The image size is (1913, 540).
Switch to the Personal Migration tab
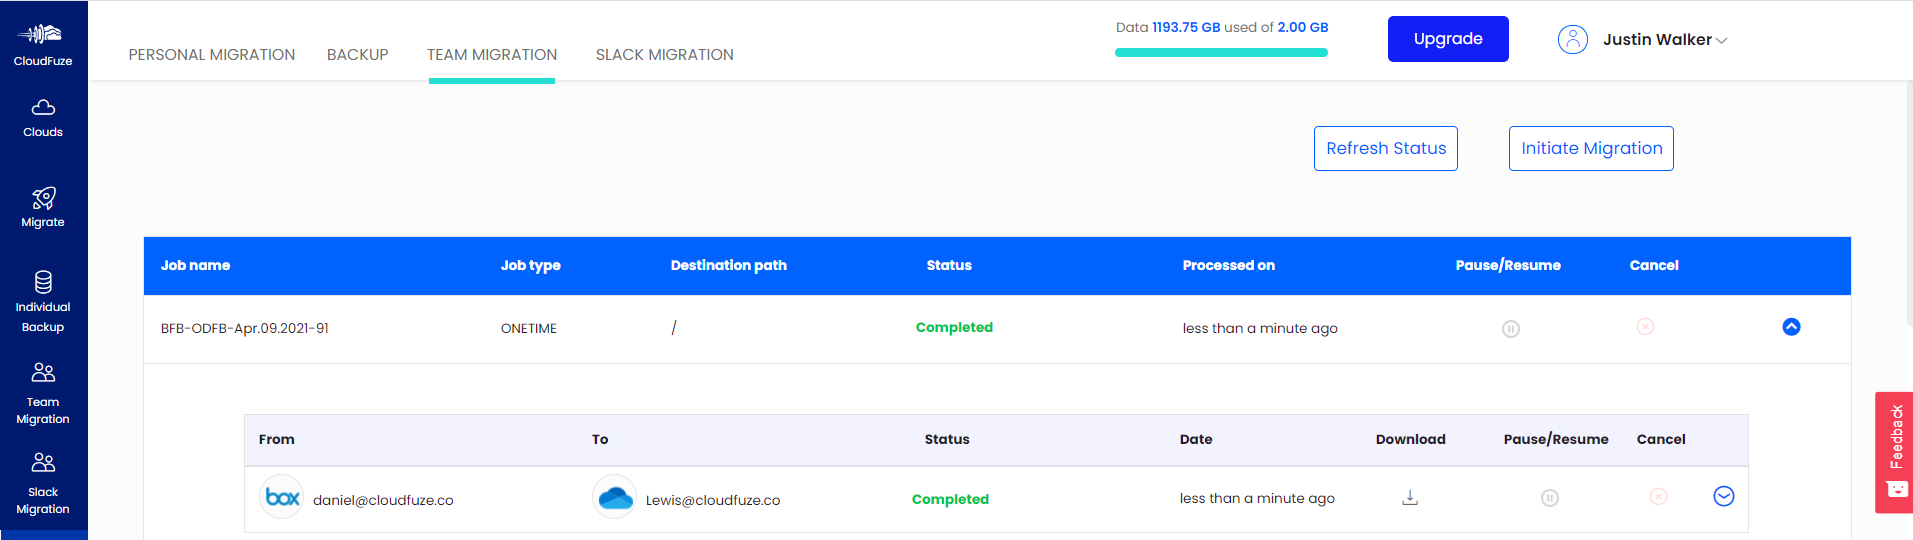(212, 55)
